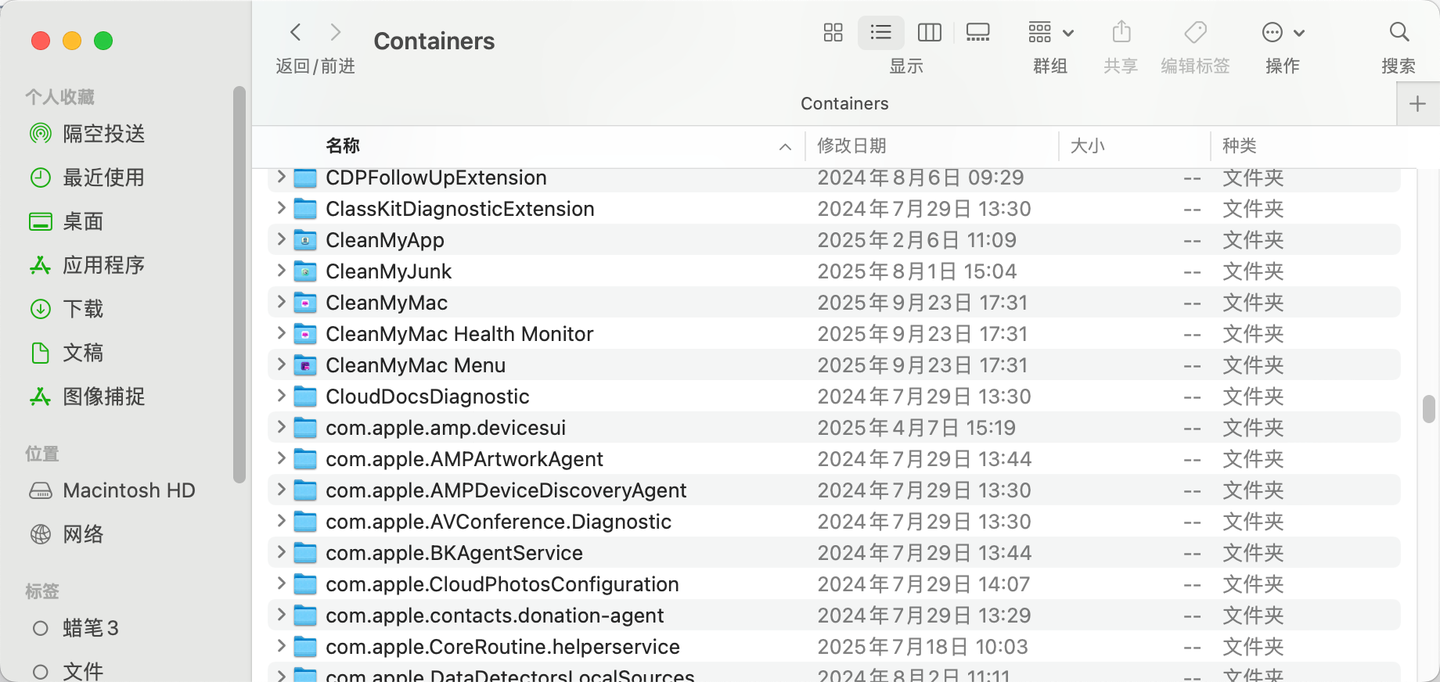Go back with the left arrow
1440x682 pixels.
(x=295, y=32)
